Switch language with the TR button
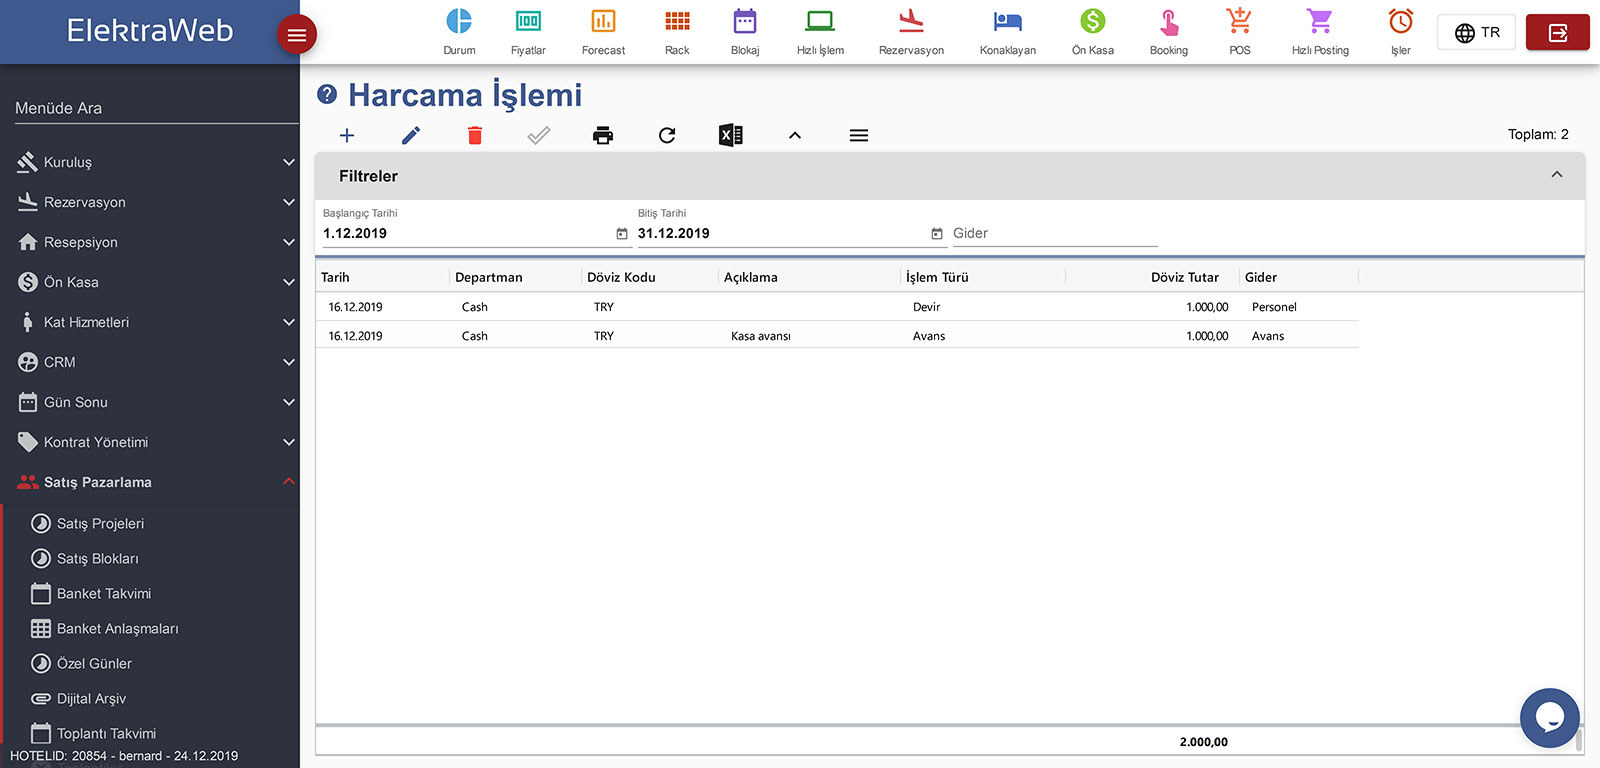Screen dimensions: 1600x768 (1477, 33)
